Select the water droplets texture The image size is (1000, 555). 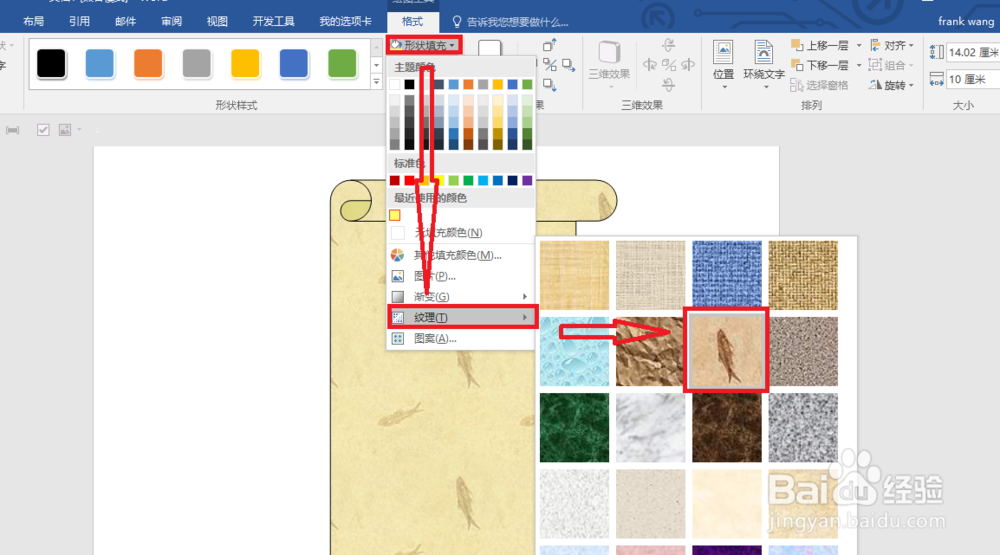click(574, 352)
